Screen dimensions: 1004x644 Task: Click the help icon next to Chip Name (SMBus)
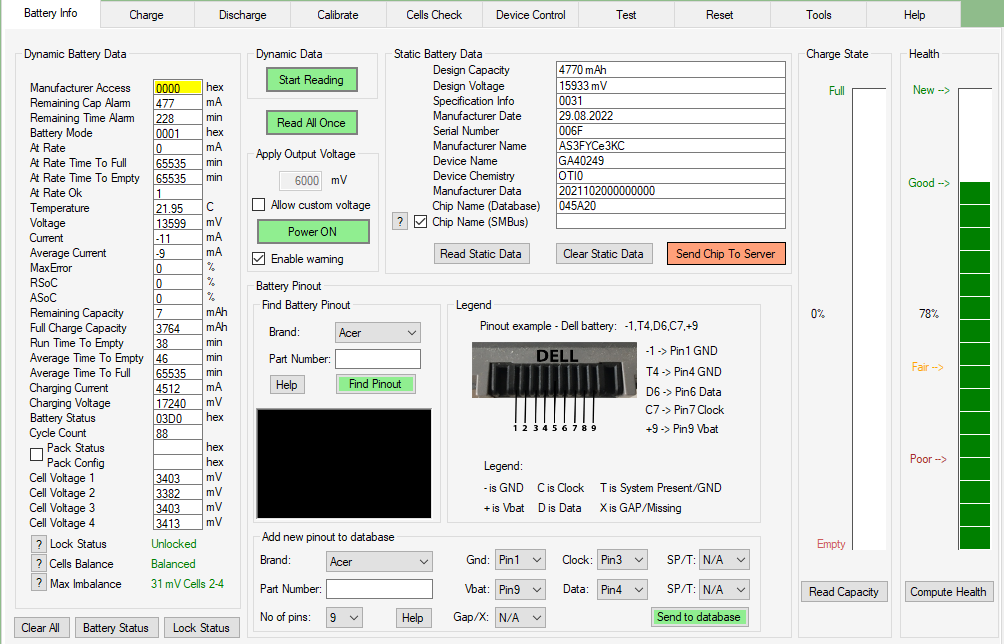pyautogui.click(x=399, y=221)
